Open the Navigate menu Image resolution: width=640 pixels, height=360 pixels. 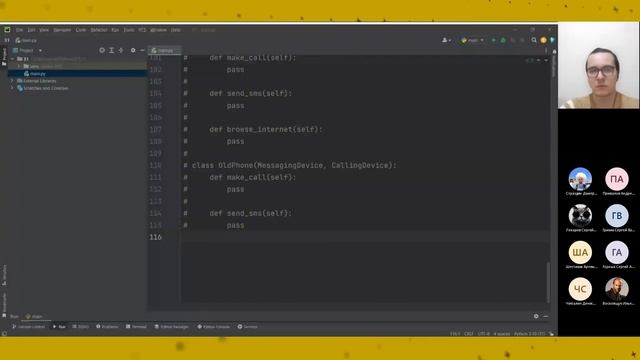[62, 30]
